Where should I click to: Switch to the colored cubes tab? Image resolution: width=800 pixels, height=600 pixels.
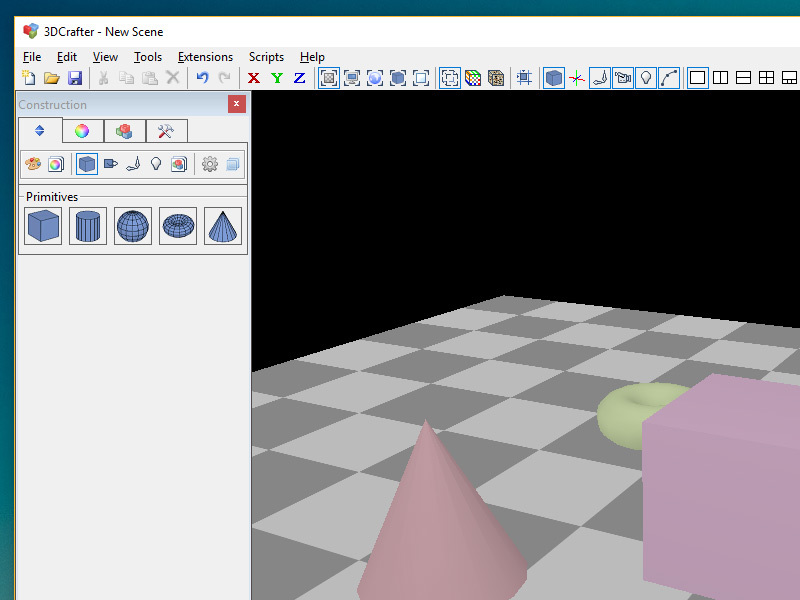[x=124, y=131]
